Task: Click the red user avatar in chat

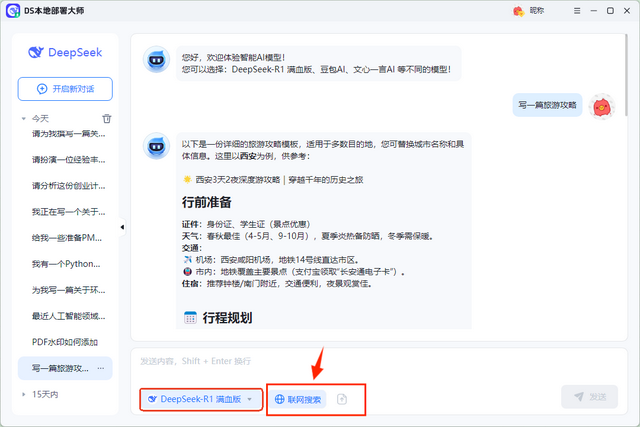Action: pos(602,107)
